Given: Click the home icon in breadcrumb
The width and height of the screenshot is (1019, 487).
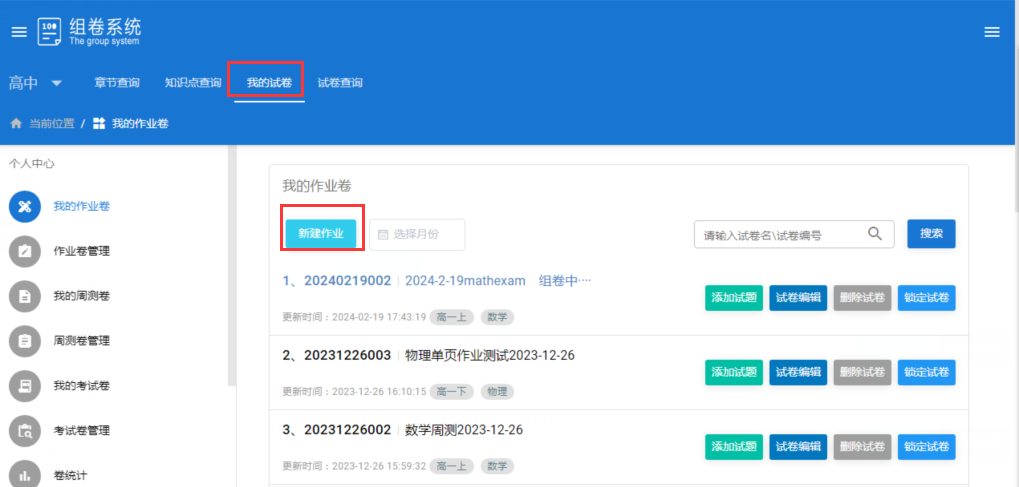Looking at the screenshot, I should coord(15,124).
